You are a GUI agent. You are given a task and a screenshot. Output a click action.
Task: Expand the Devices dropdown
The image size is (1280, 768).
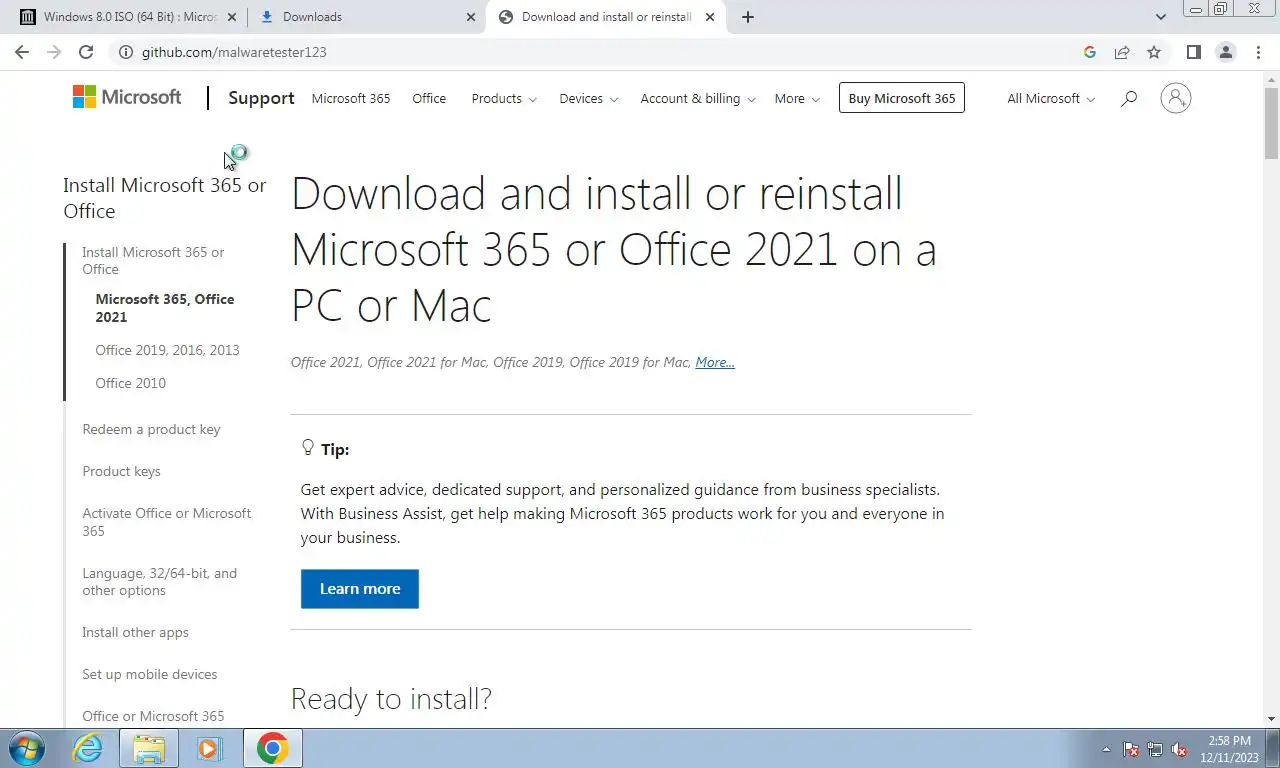(x=588, y=98)
